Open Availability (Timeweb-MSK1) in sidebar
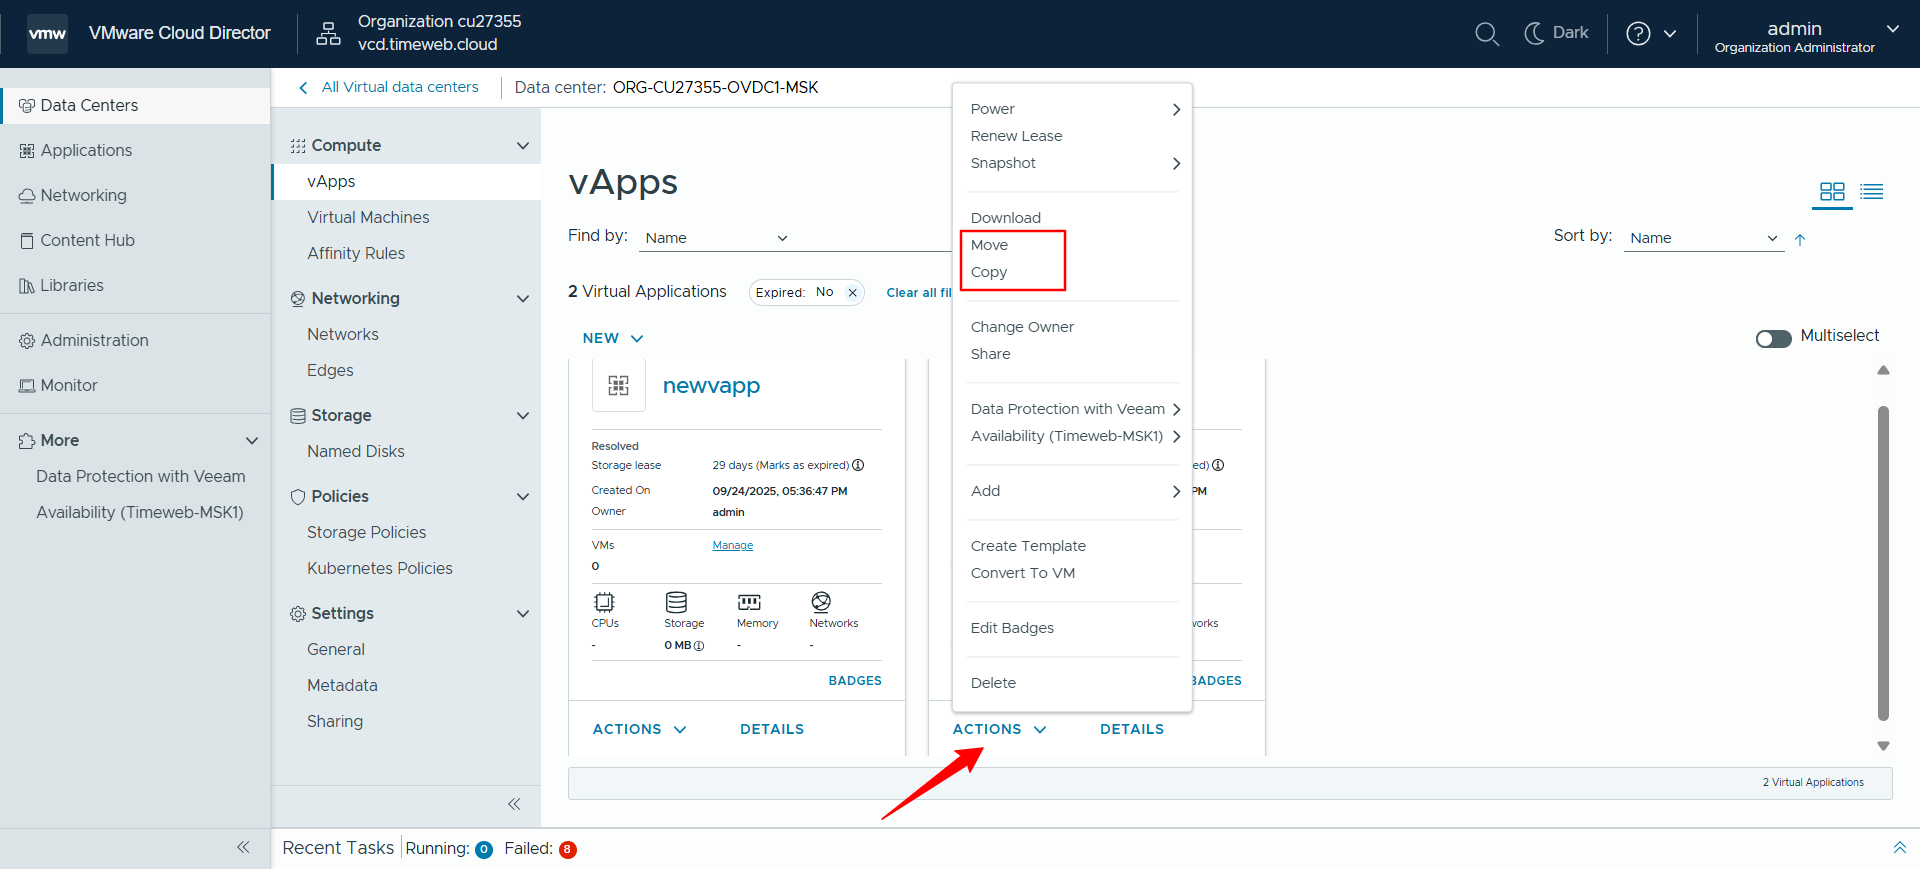 pos(140,512)
